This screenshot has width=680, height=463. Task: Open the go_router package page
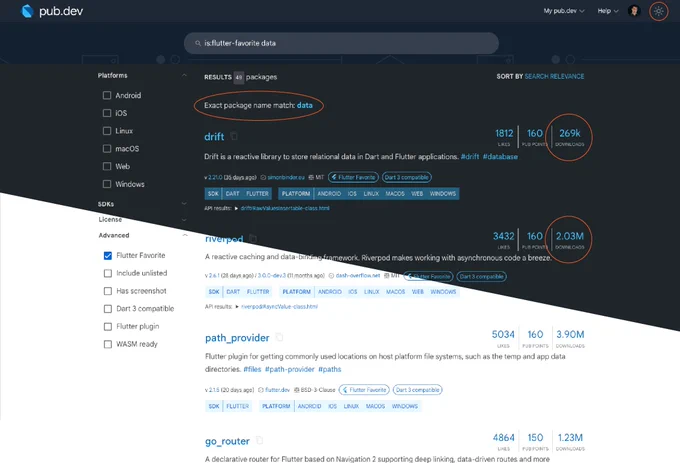point(227,441)
